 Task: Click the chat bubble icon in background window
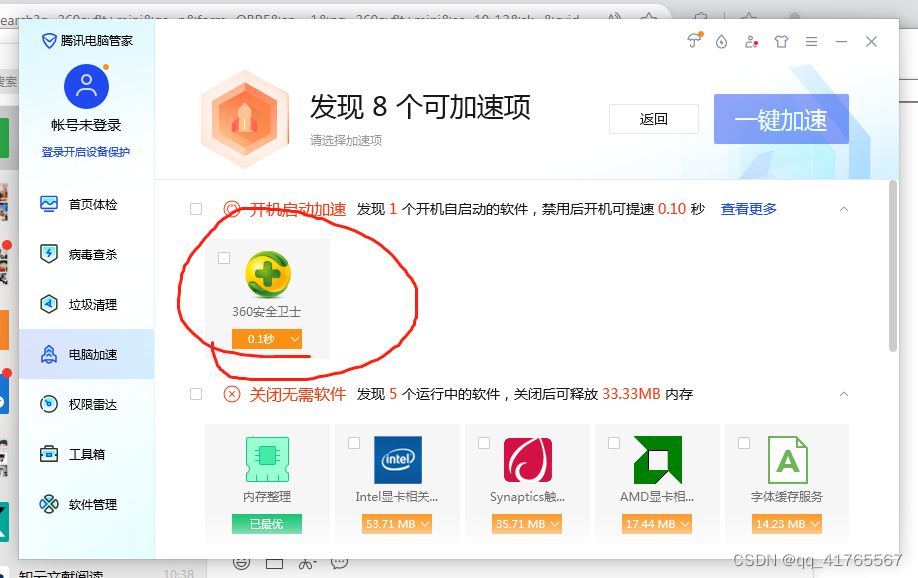340,563
